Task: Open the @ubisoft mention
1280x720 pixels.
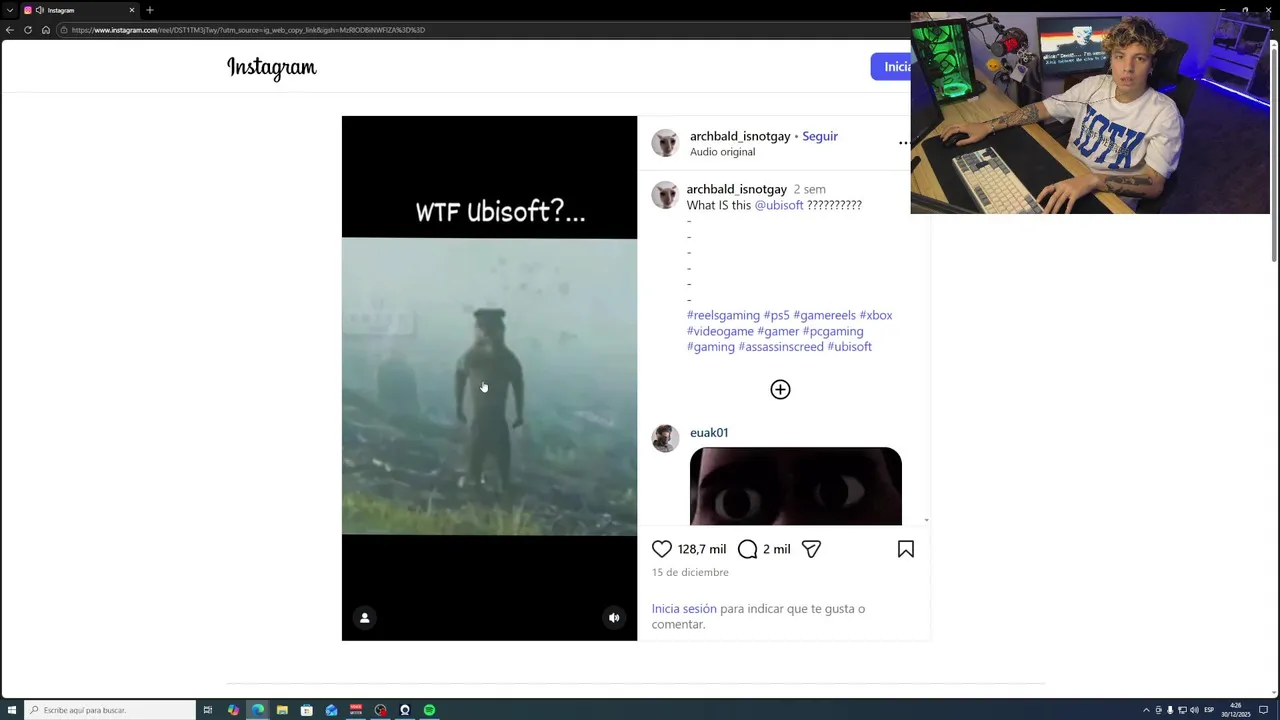Action: [779, 205]
